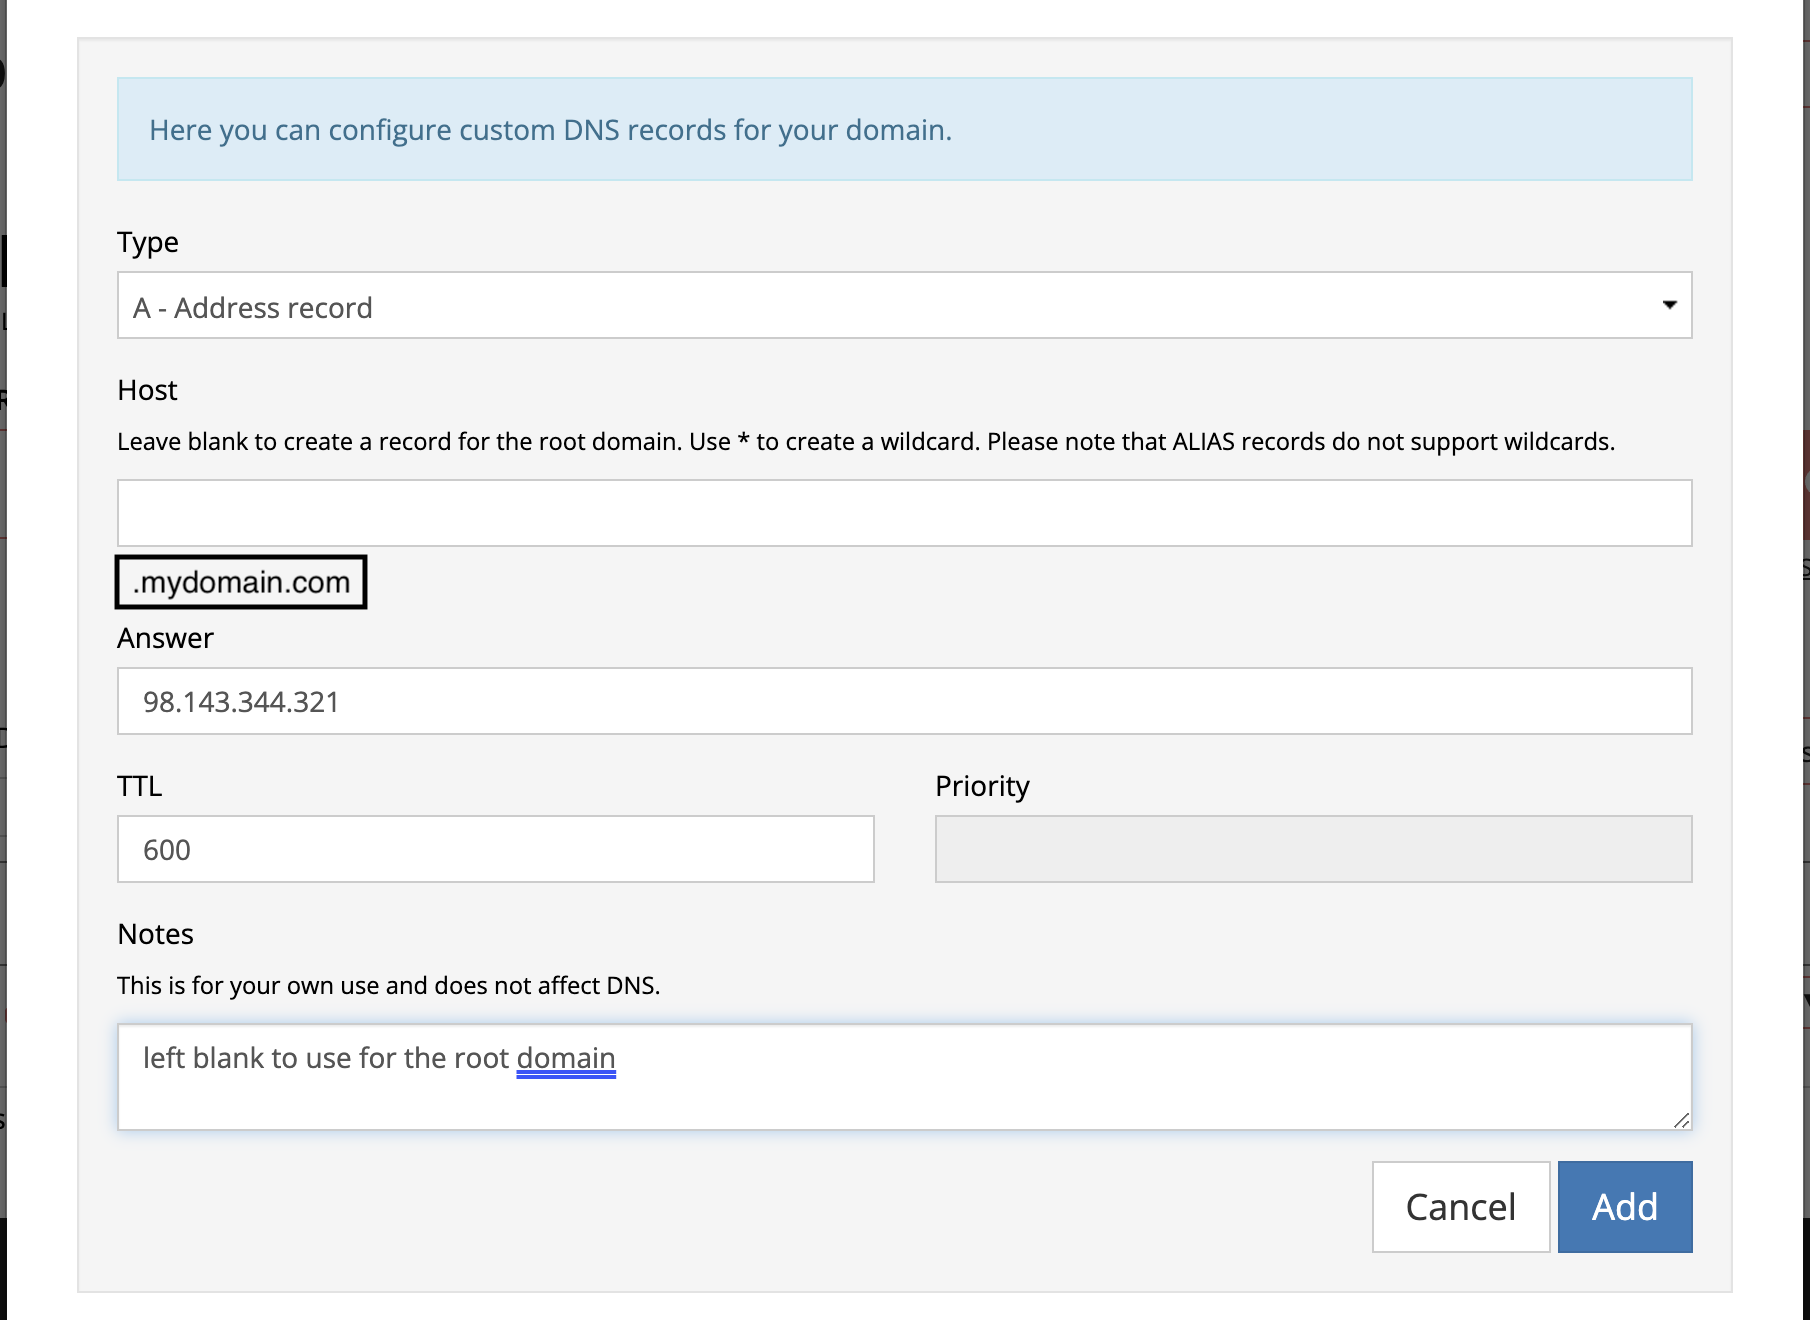
Task: Select the wildcard instruction helper text
Action: 866,441
